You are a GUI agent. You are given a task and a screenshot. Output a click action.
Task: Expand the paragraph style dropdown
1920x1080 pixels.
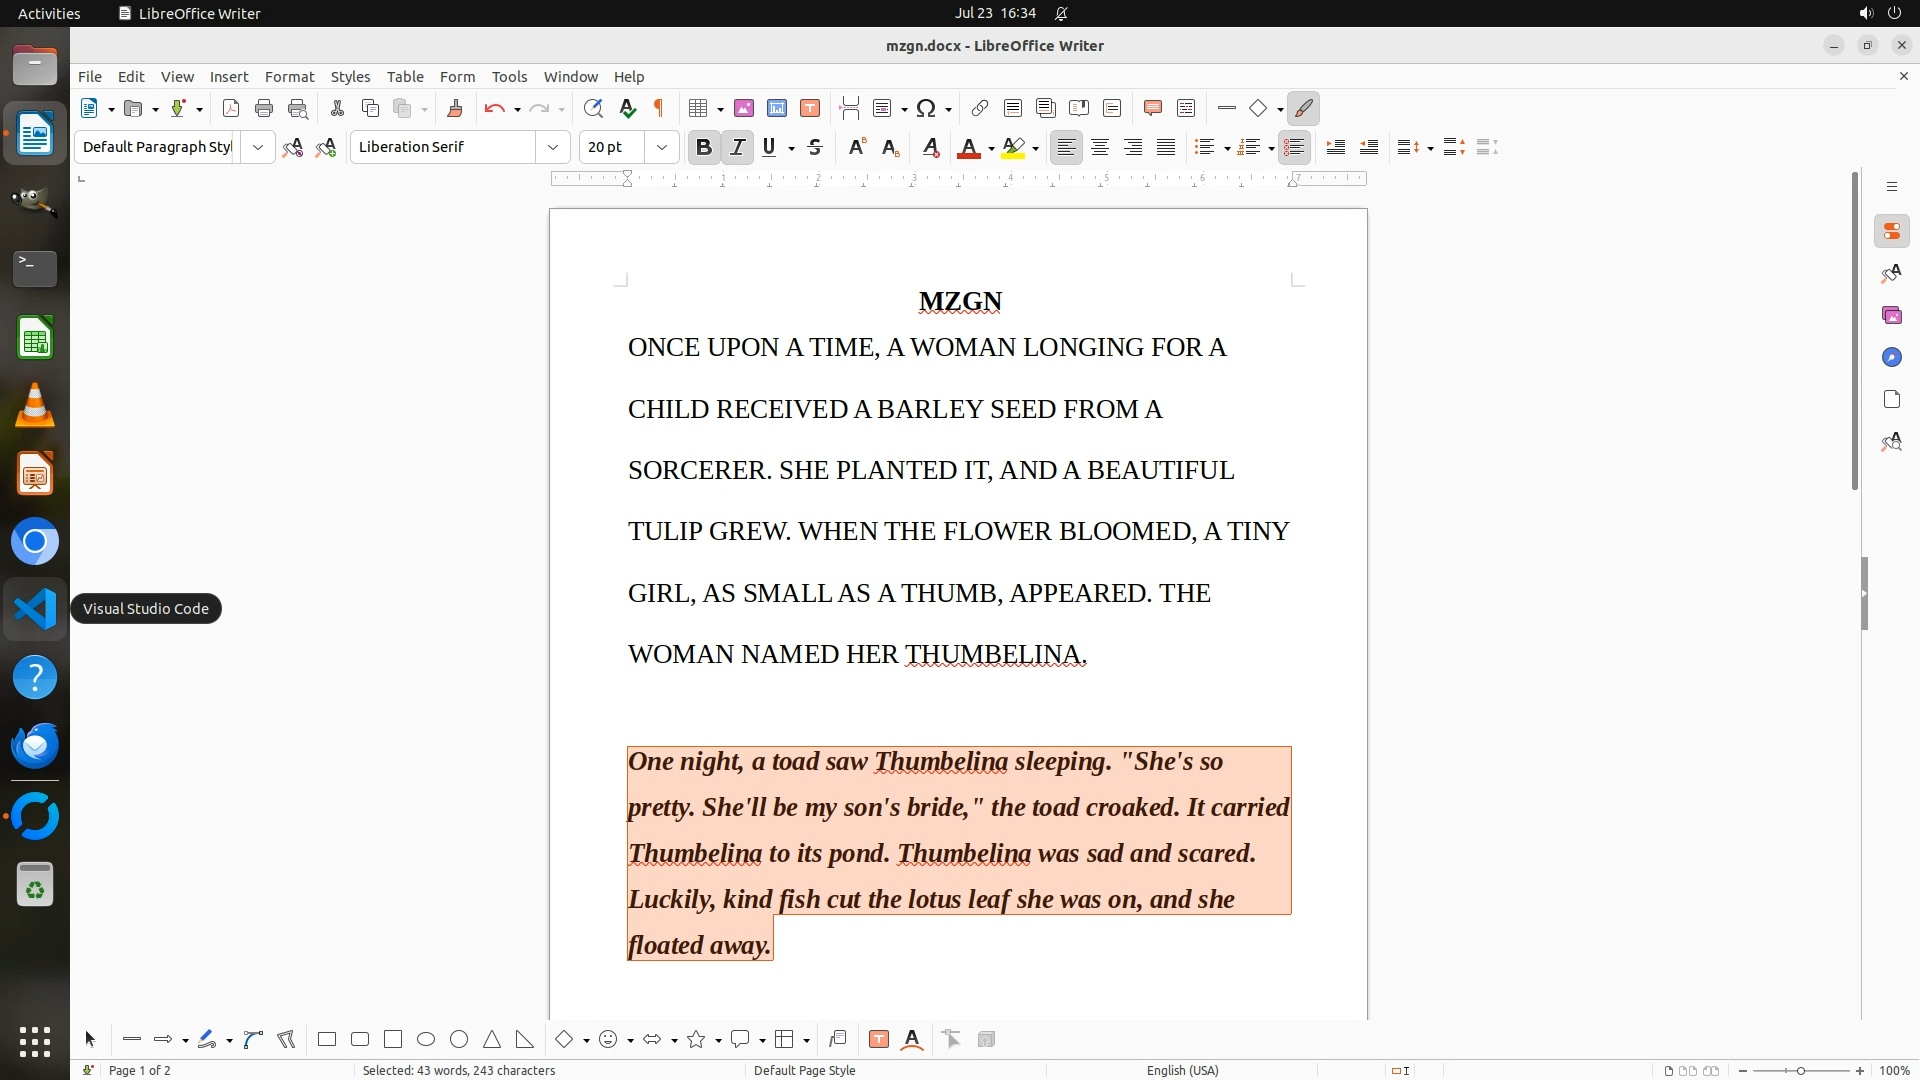[258, 147]
